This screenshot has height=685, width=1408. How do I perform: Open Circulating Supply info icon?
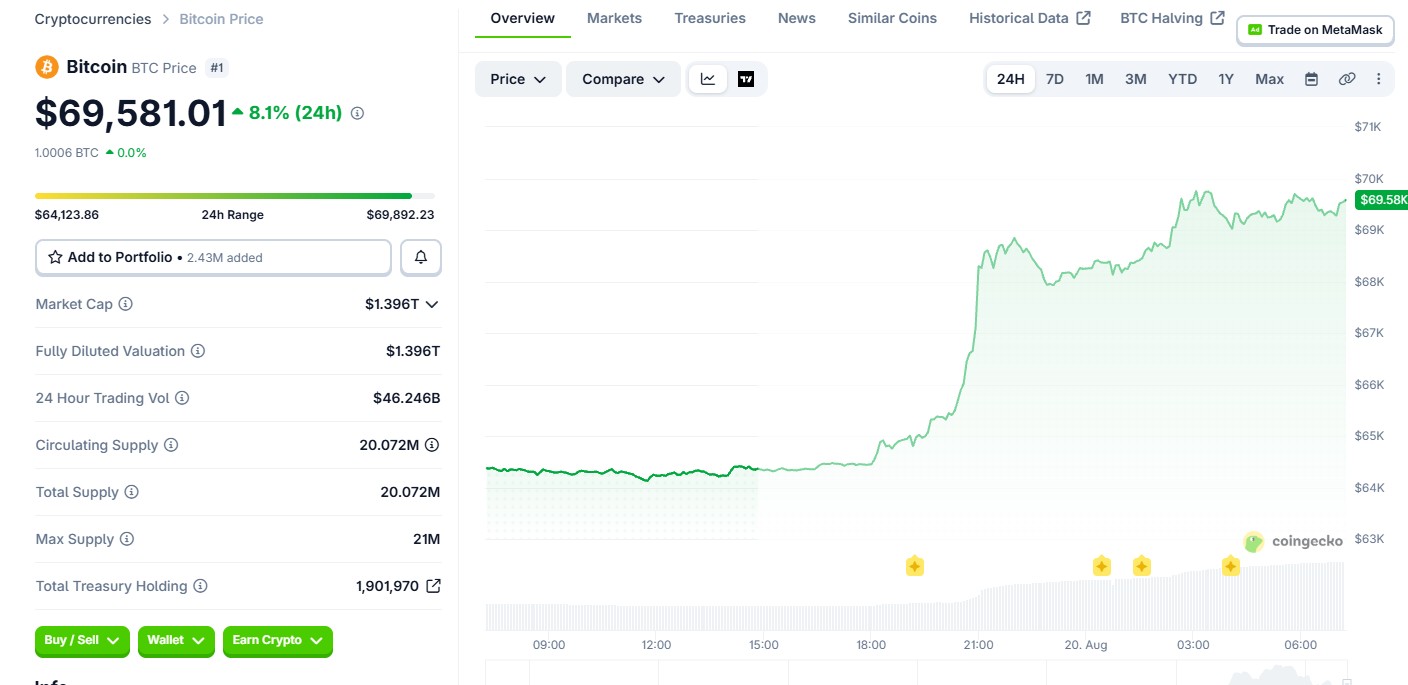[171, 445]
